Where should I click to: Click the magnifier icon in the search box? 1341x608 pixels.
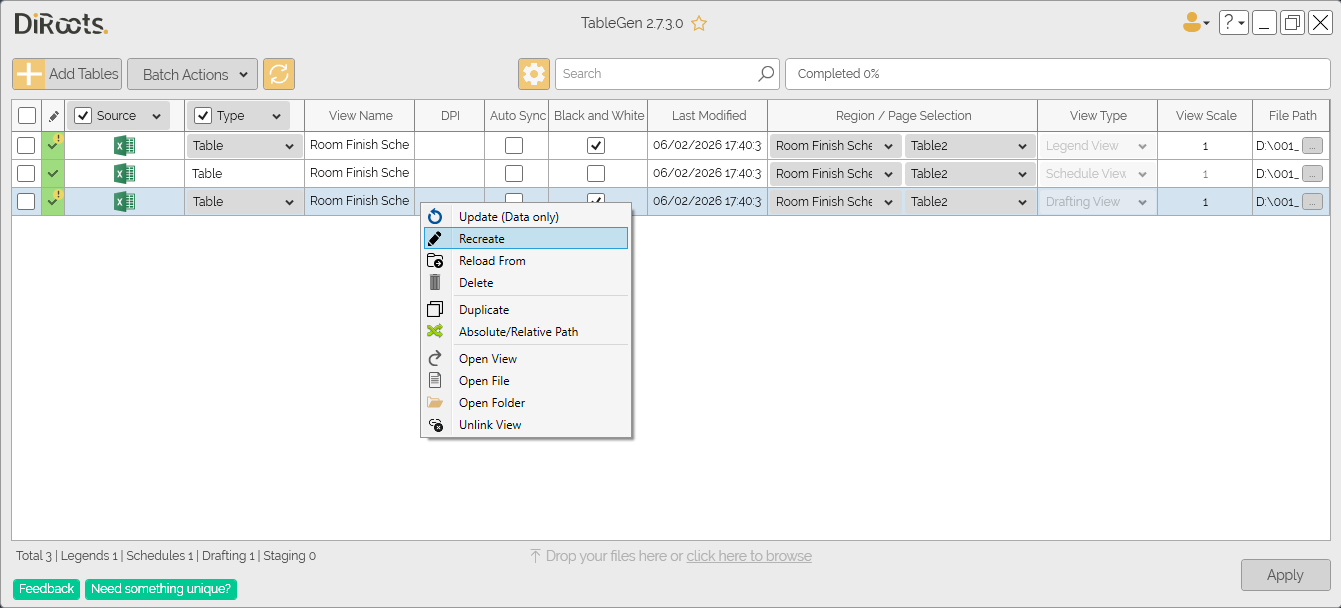point(766,73)
